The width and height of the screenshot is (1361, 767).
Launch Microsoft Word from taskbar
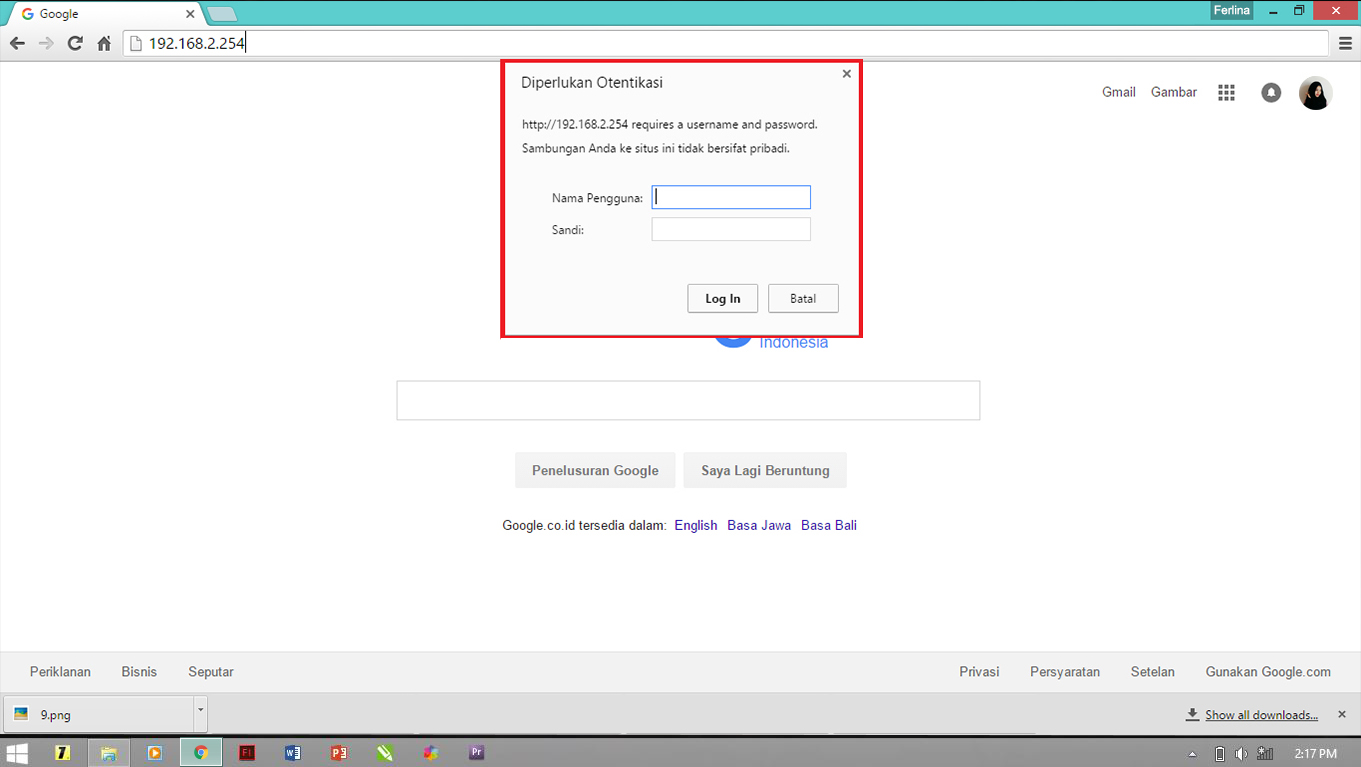tap(293, 753)
